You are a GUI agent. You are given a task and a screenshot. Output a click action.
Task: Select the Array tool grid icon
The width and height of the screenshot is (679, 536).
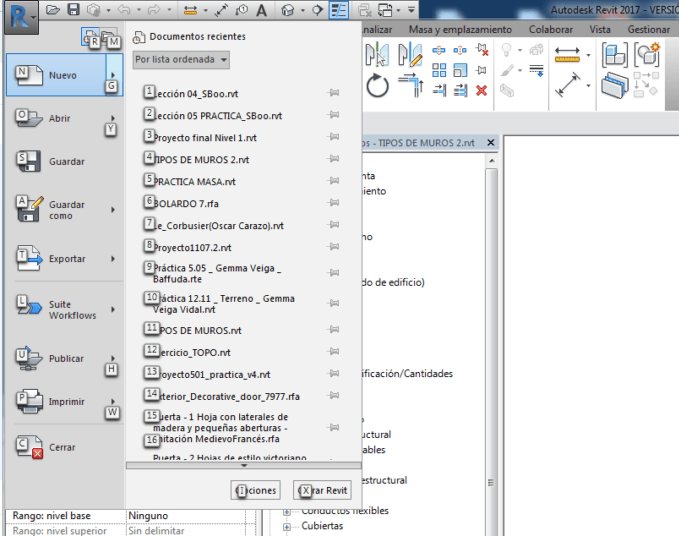click(x=439, y=70)
